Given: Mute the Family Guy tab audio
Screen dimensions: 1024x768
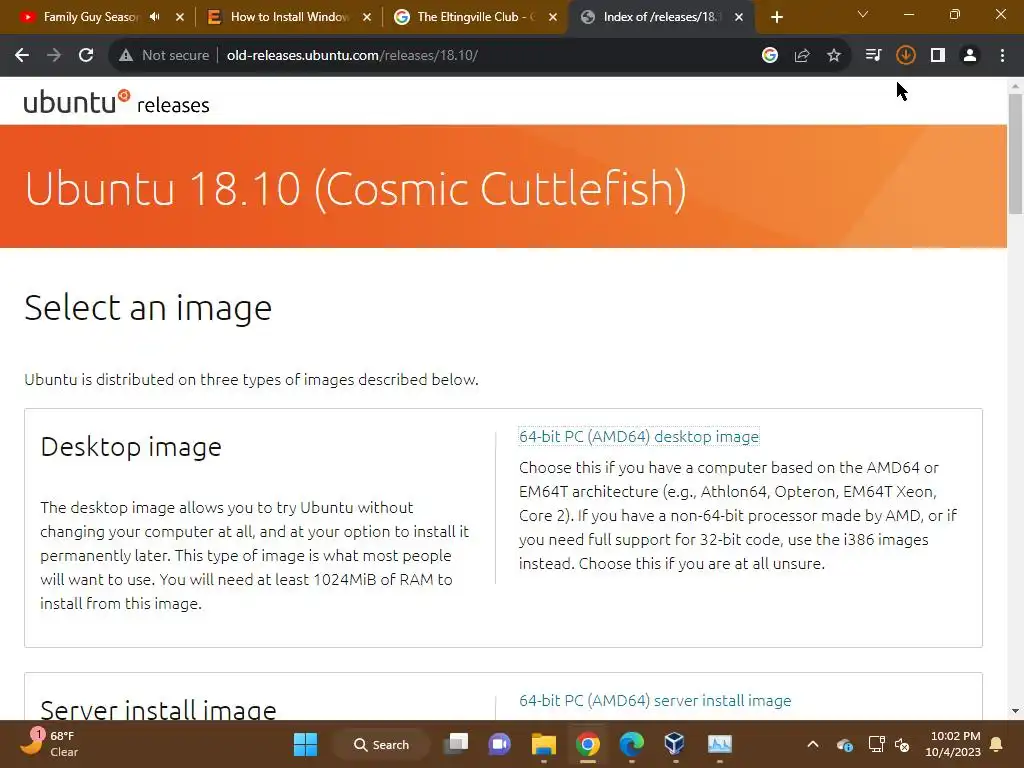Looking at the screenshot, I should (x=155, y=17).
